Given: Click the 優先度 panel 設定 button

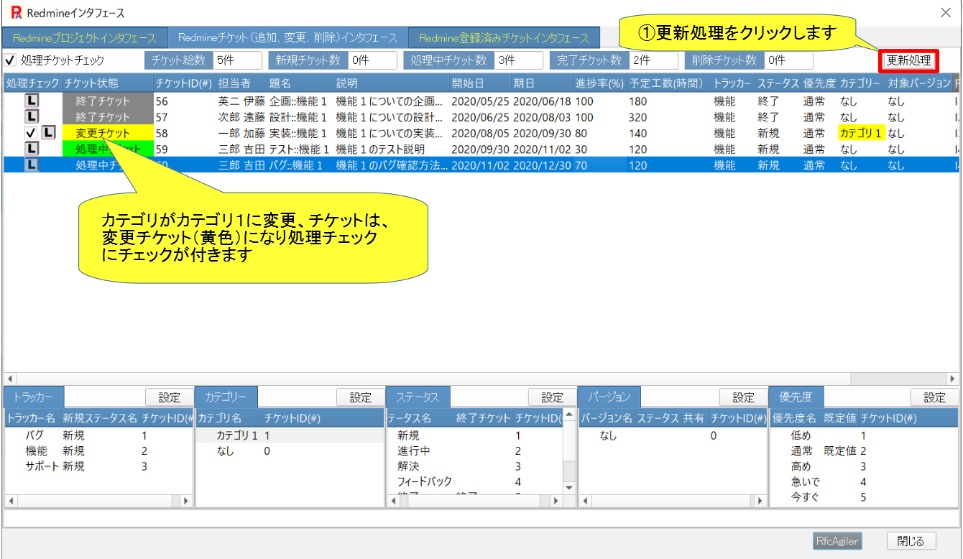Looking at the screenshot, I should click(934, 397).
